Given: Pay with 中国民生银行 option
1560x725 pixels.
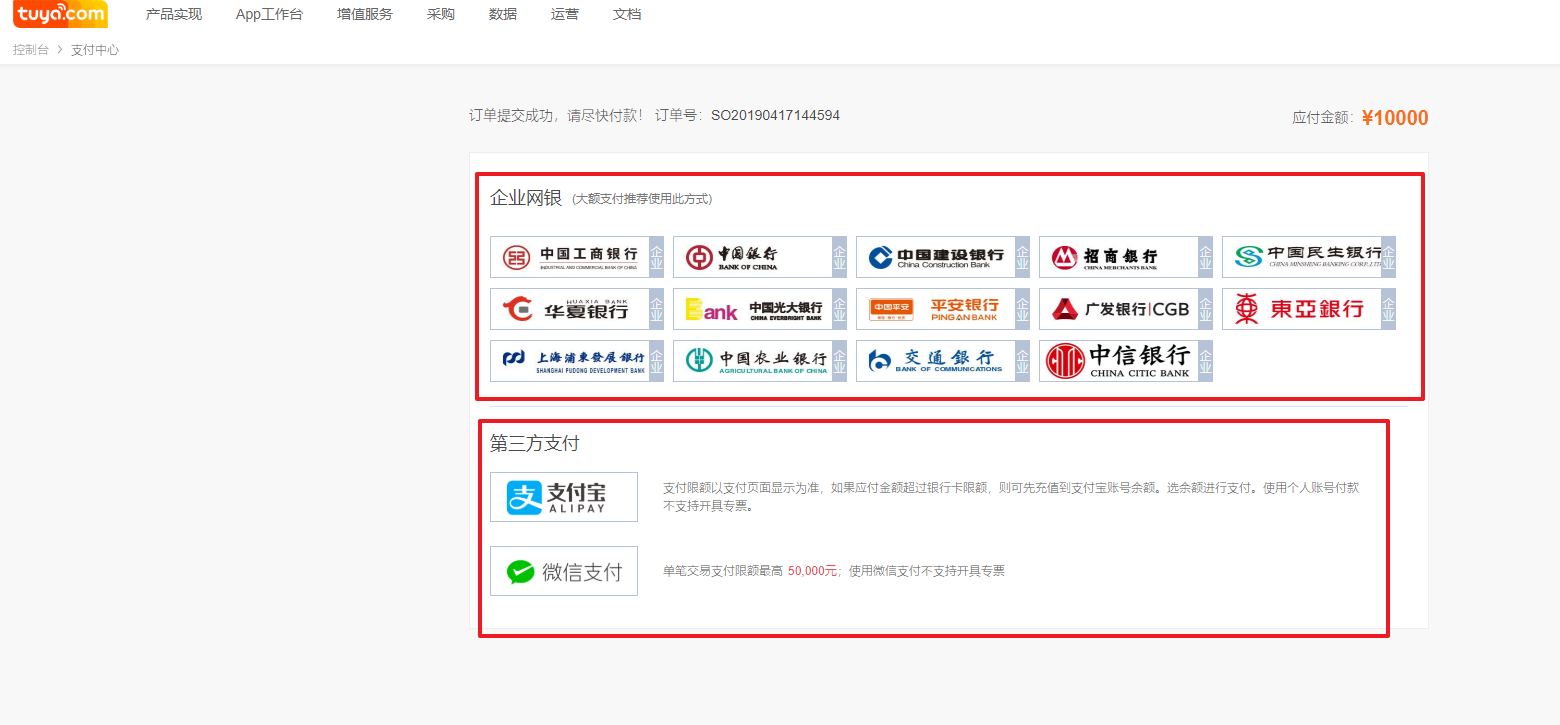Looking at the screenshot, I should [x=1309, y=257].
